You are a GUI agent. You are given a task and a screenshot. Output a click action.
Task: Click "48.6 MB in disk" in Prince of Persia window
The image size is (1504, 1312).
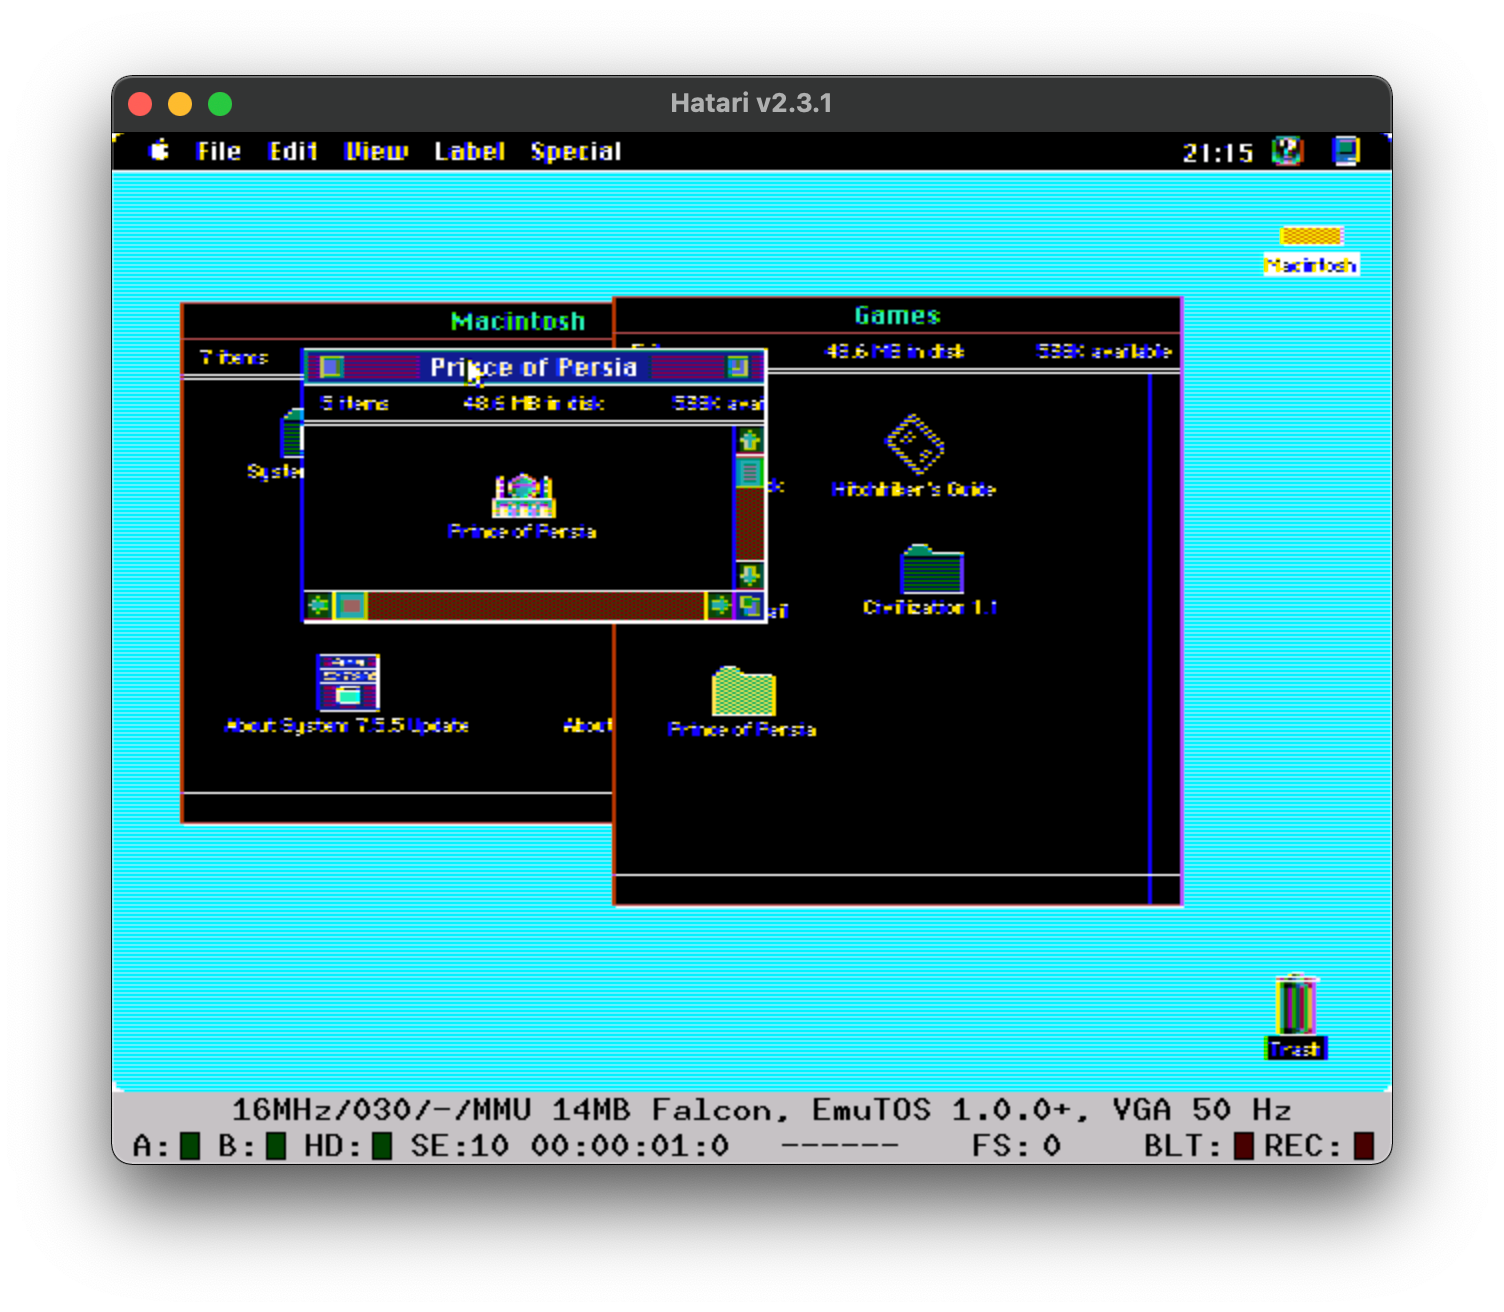coord(533,403)
